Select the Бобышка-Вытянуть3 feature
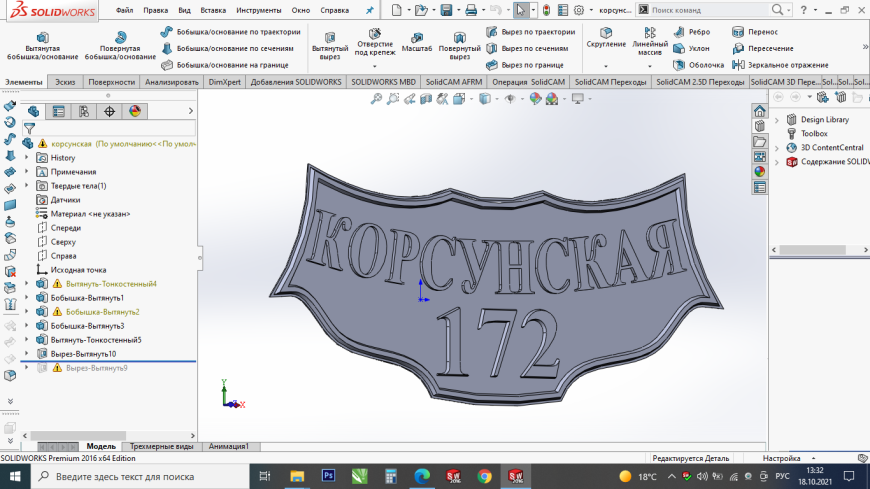The width and height of the screenshot is (870, 489). pos(80,326)
